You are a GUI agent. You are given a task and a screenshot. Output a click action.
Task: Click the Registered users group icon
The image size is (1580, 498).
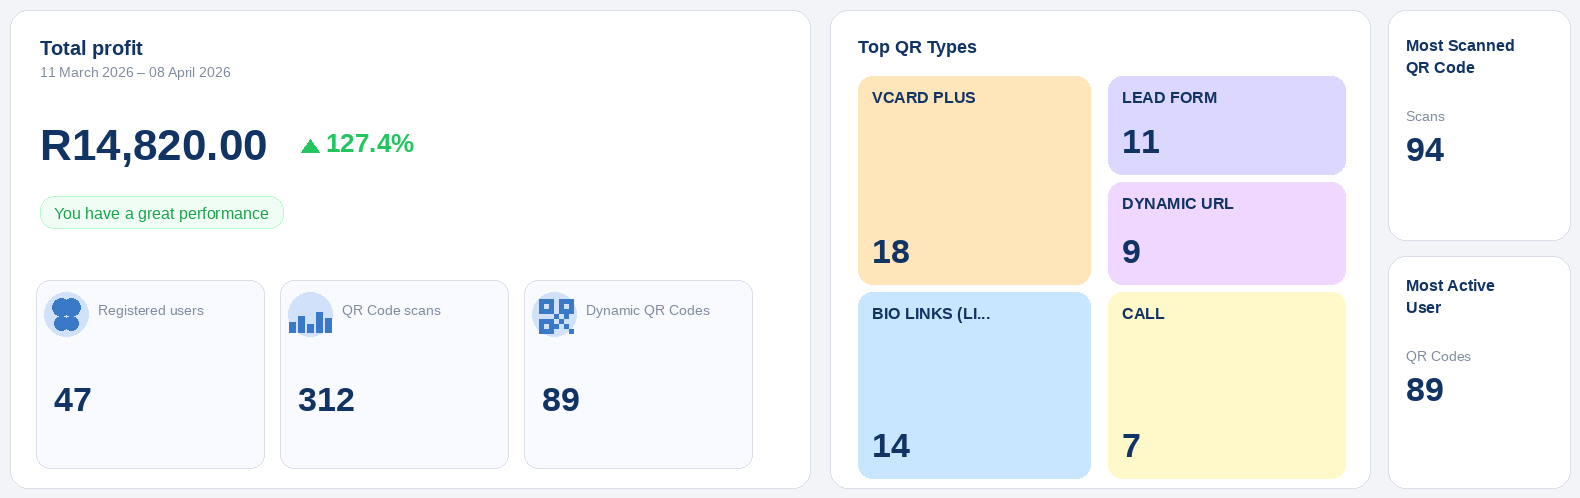66,314
